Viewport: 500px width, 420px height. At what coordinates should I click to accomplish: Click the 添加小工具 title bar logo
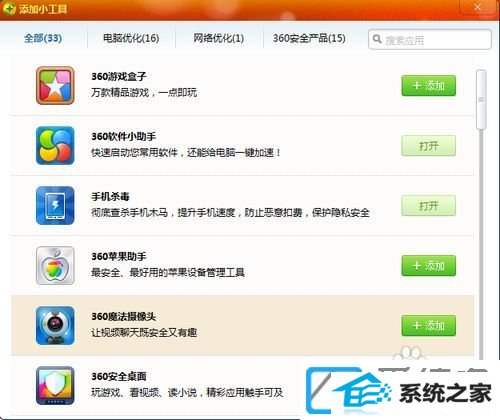coord(9,8)
